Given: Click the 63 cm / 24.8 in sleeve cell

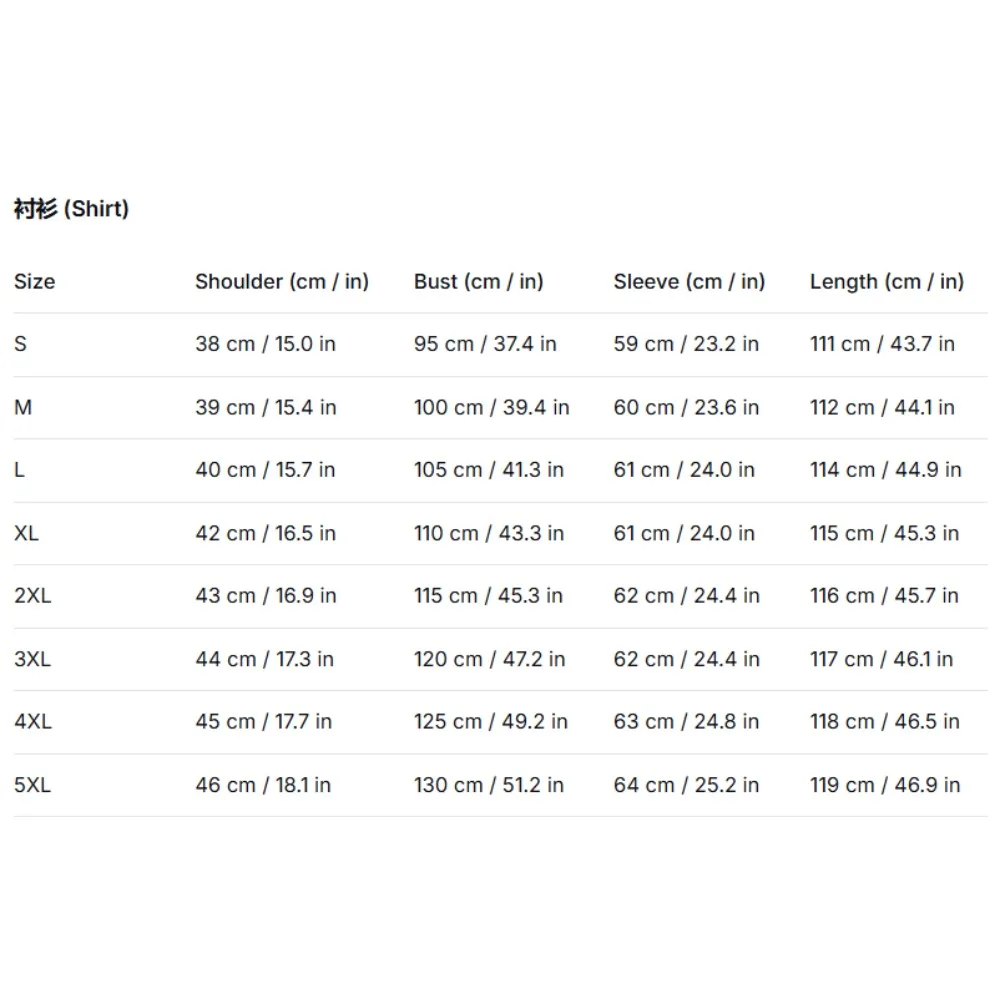Looking at the screenshot, I should click(x=686, y=721).
